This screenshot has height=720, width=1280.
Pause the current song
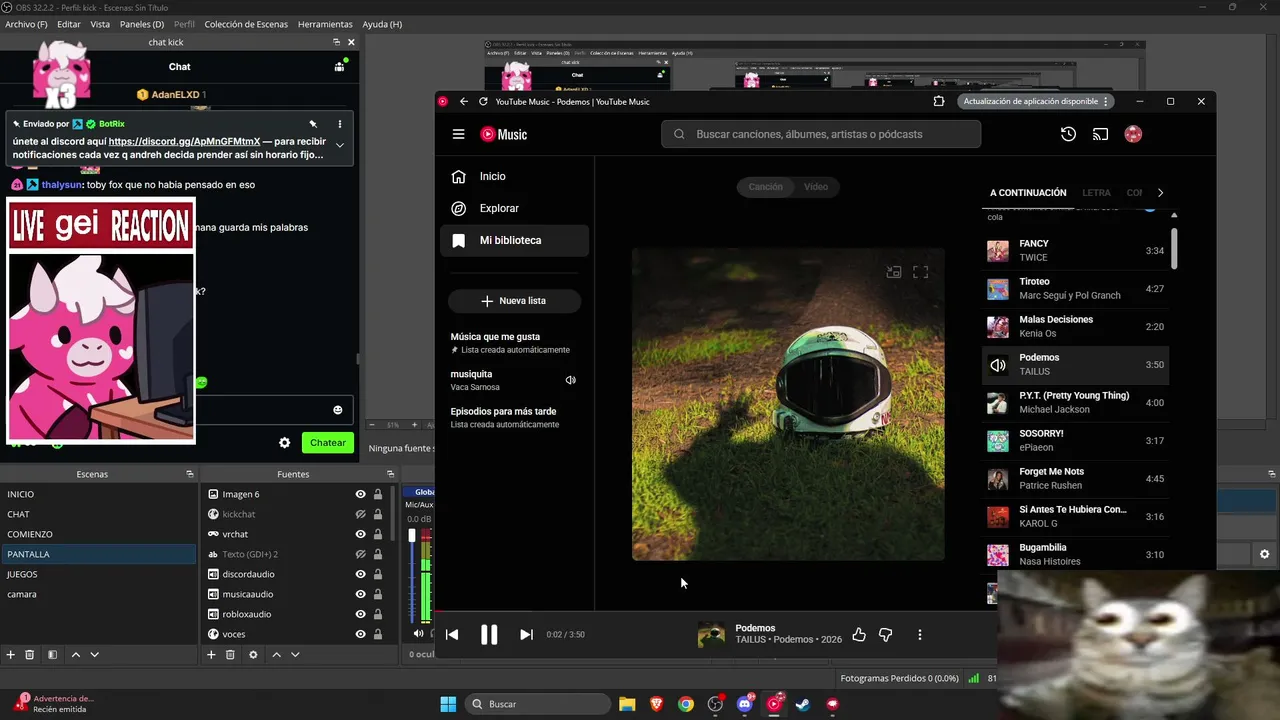[x=489, y=634]
